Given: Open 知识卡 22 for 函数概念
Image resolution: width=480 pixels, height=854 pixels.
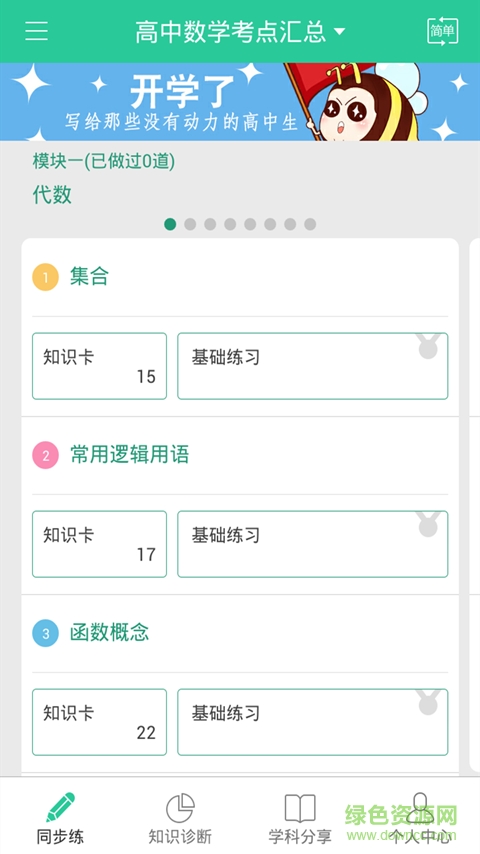Looking at the screenshot, I should tap(99, 722).
